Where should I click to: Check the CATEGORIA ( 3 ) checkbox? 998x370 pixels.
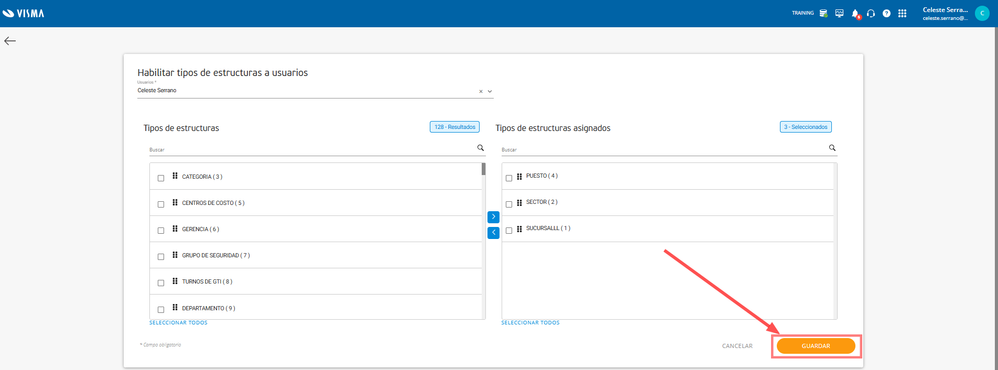click(161, 178)
